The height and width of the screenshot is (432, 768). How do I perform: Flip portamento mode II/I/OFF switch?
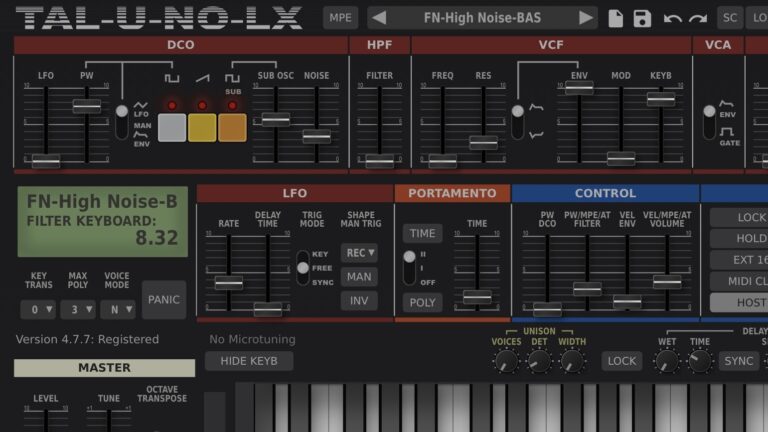[x=409, y=268]
